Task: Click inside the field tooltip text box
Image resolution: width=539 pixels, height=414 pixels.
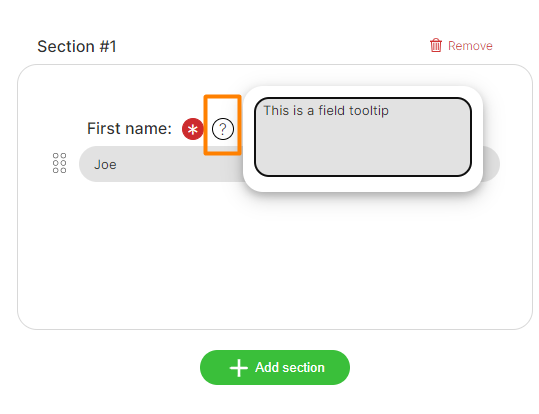Action: [363, 137]
